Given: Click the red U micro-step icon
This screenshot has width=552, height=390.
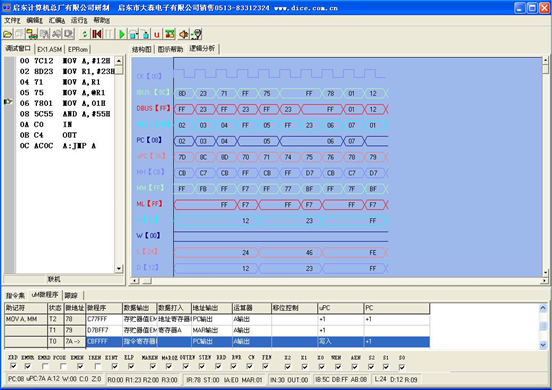Looking at the screenshot, I should click(x=157, y=34).
